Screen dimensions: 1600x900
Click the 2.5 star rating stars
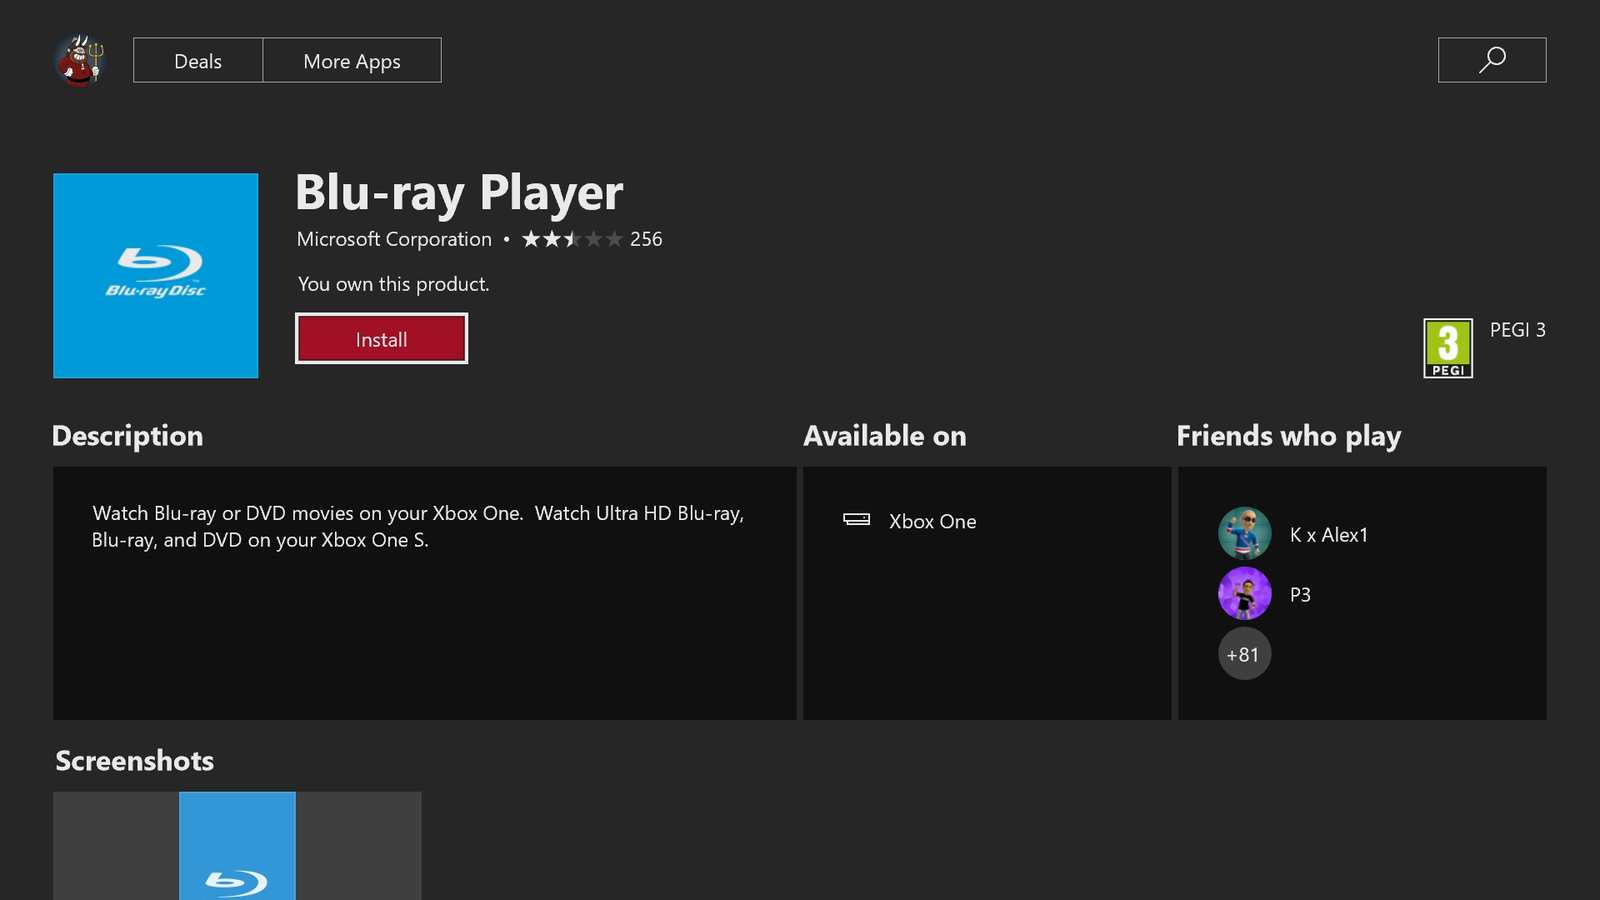pos(572,239)
